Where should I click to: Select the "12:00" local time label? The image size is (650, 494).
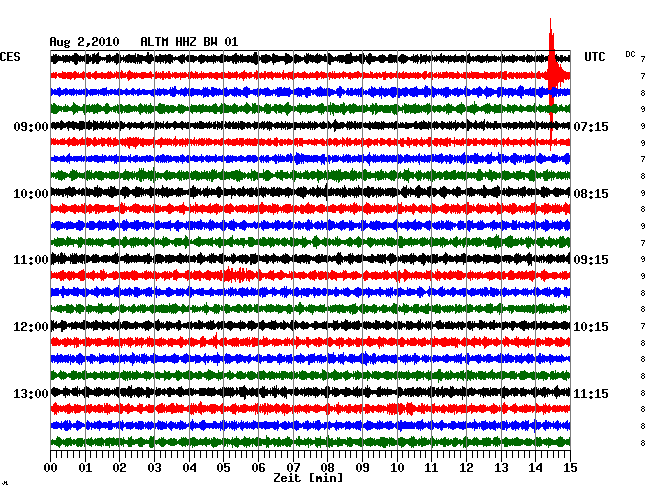(x=31, y=327)
